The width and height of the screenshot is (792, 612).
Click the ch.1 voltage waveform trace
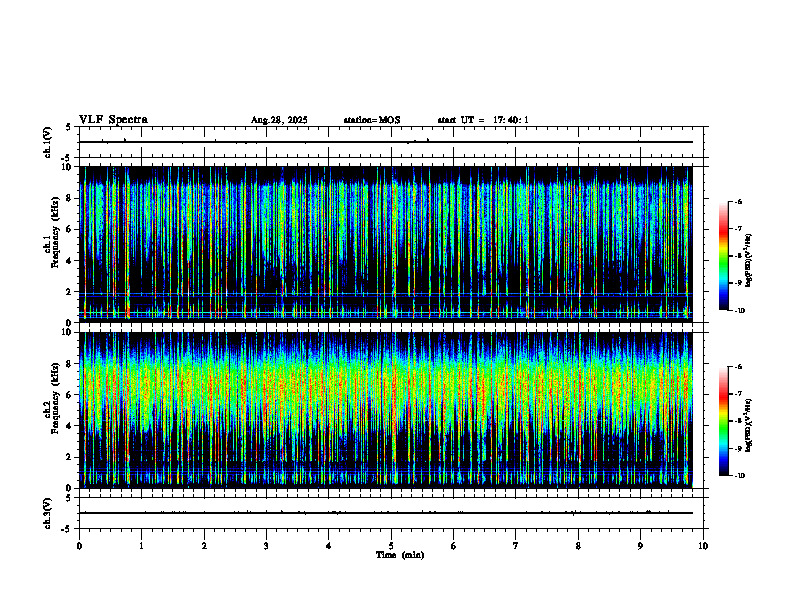386,142
